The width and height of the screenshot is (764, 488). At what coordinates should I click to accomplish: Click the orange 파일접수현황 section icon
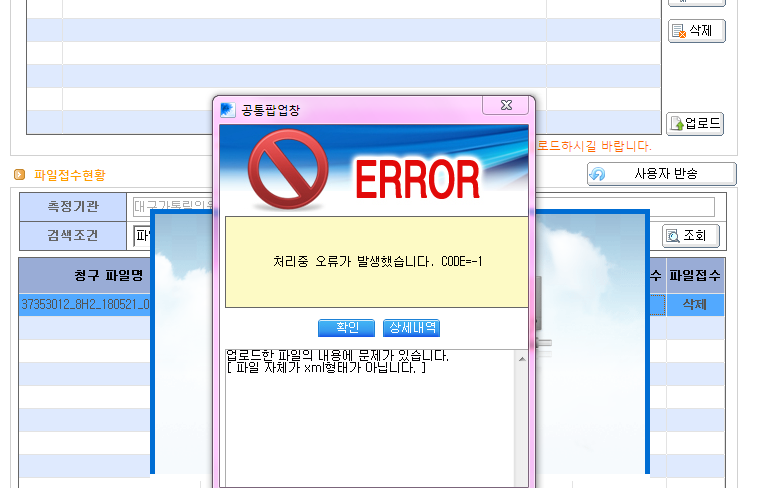(x=19, y=174)
